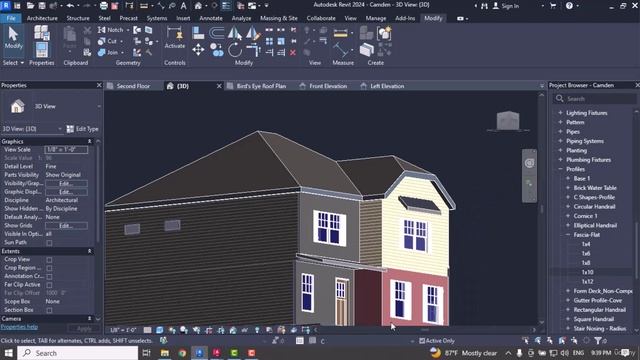The width and height of the screenshot is (640, 360).
Task: Click the Project Browser search field
Action: click(x=595, y=99)
